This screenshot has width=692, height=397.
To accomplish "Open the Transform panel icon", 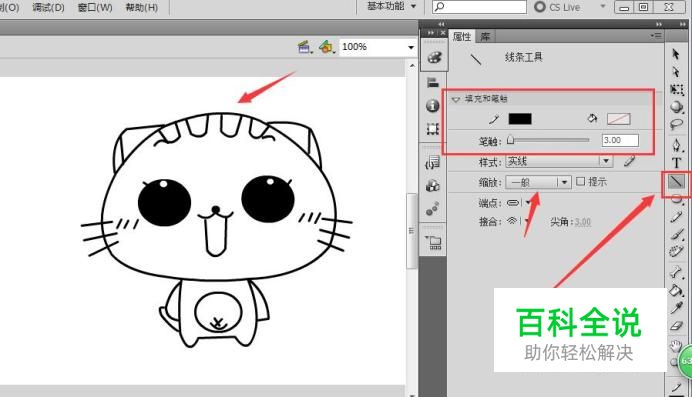I will (x=433, y=129).
